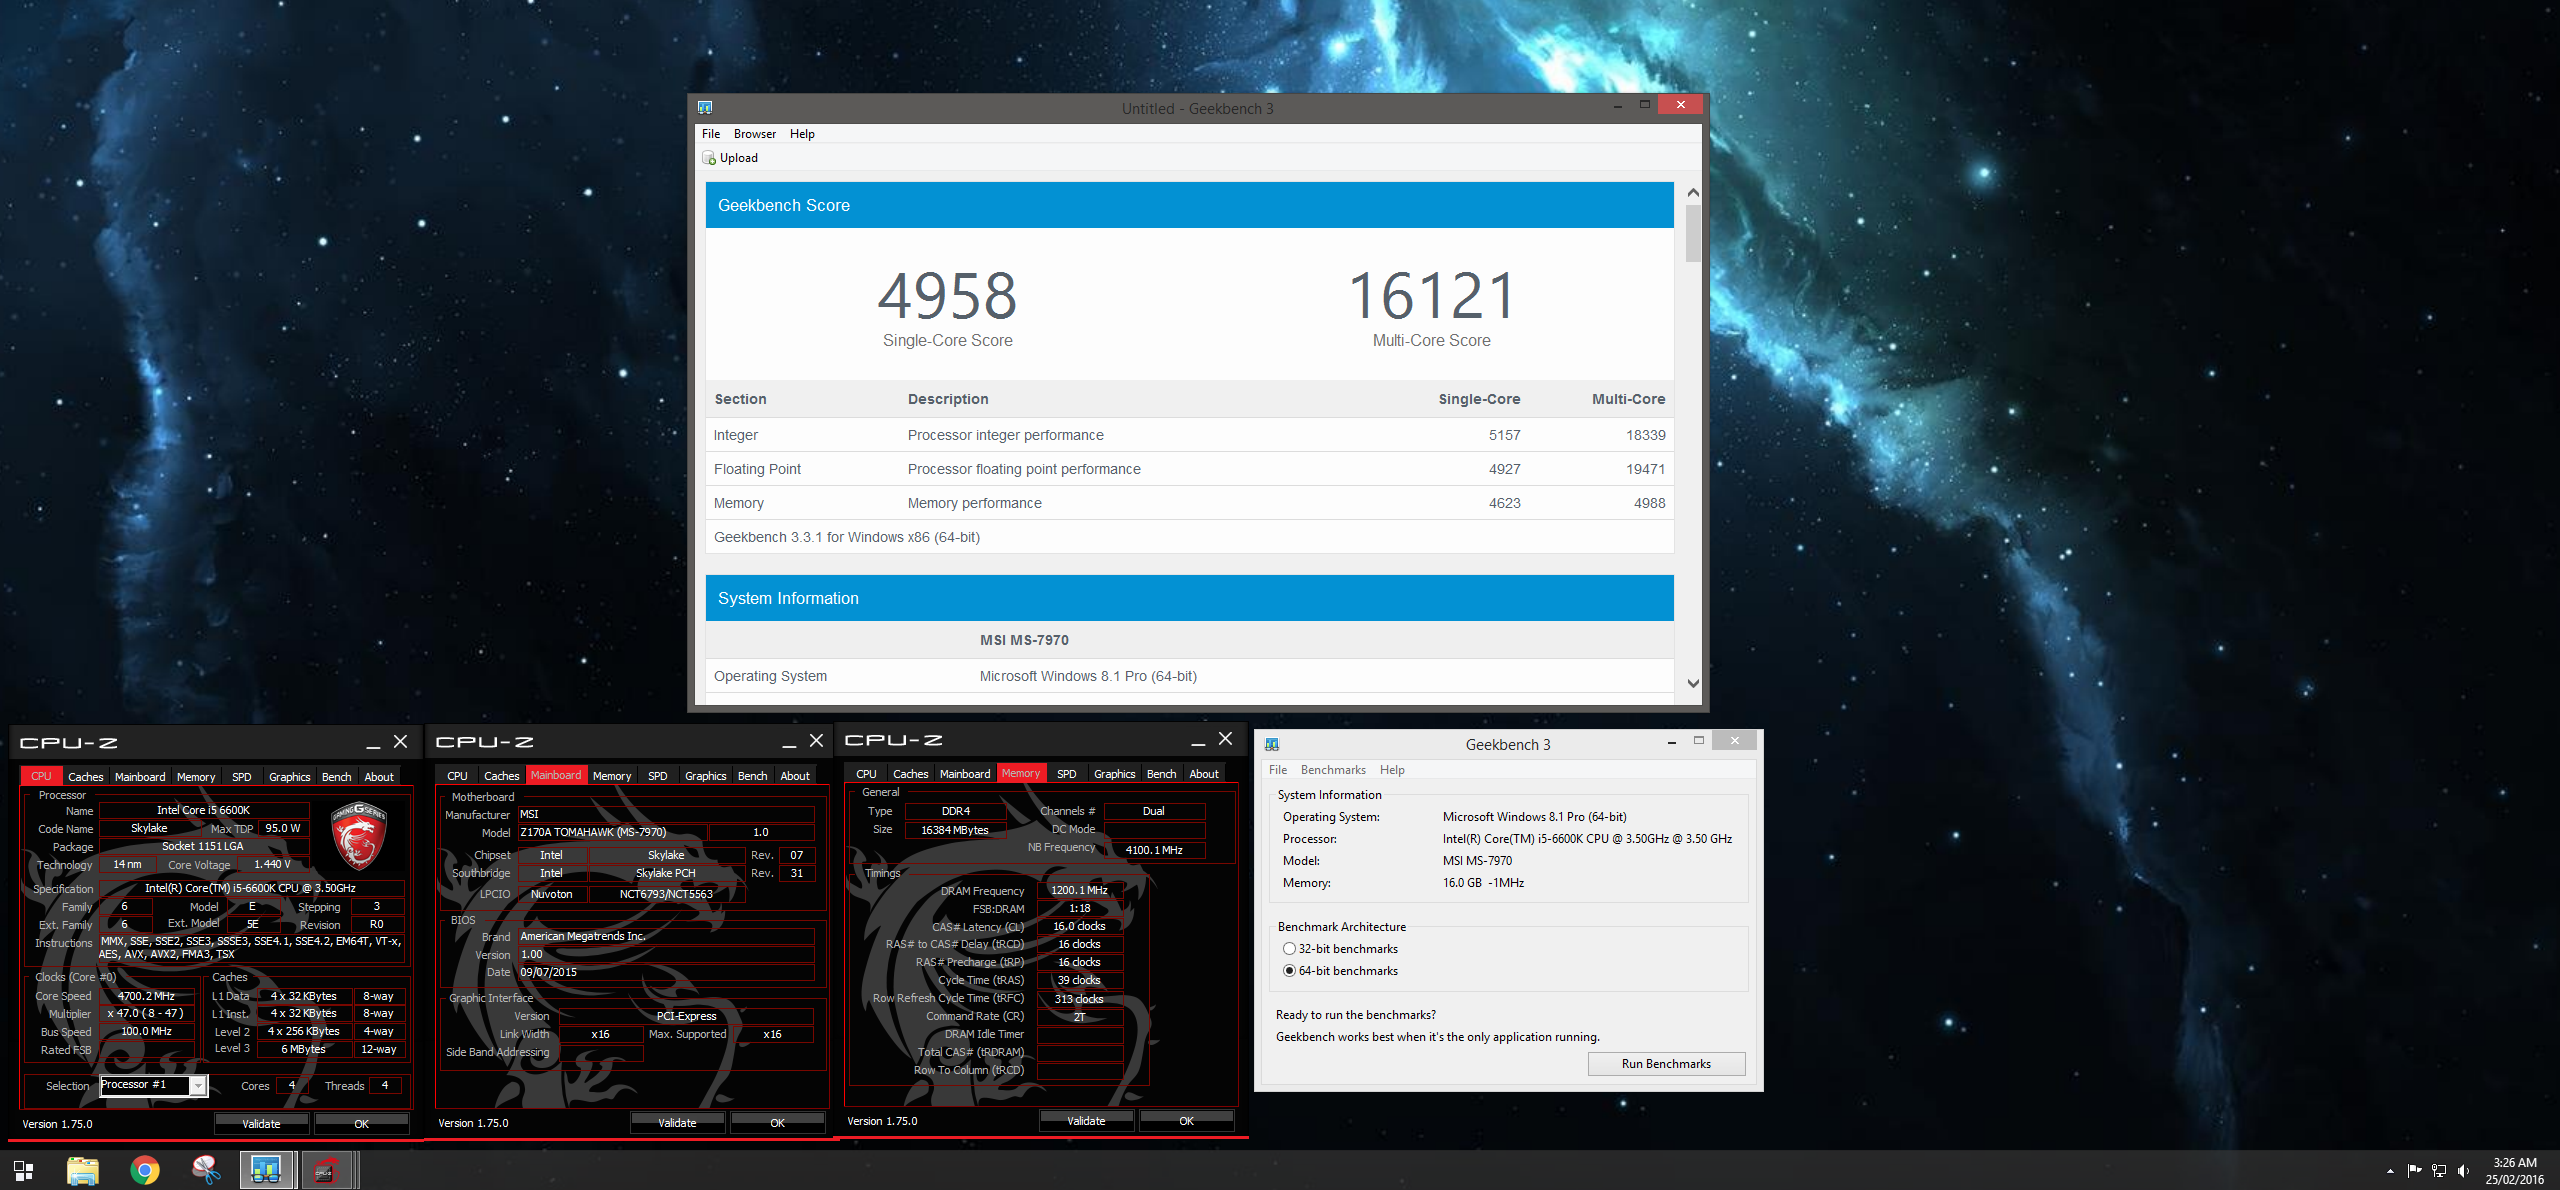This screenshot has height=1190, width=2560.
Task: Open SPD tab in CPU-Z processor window
Action: coord(242,777)
